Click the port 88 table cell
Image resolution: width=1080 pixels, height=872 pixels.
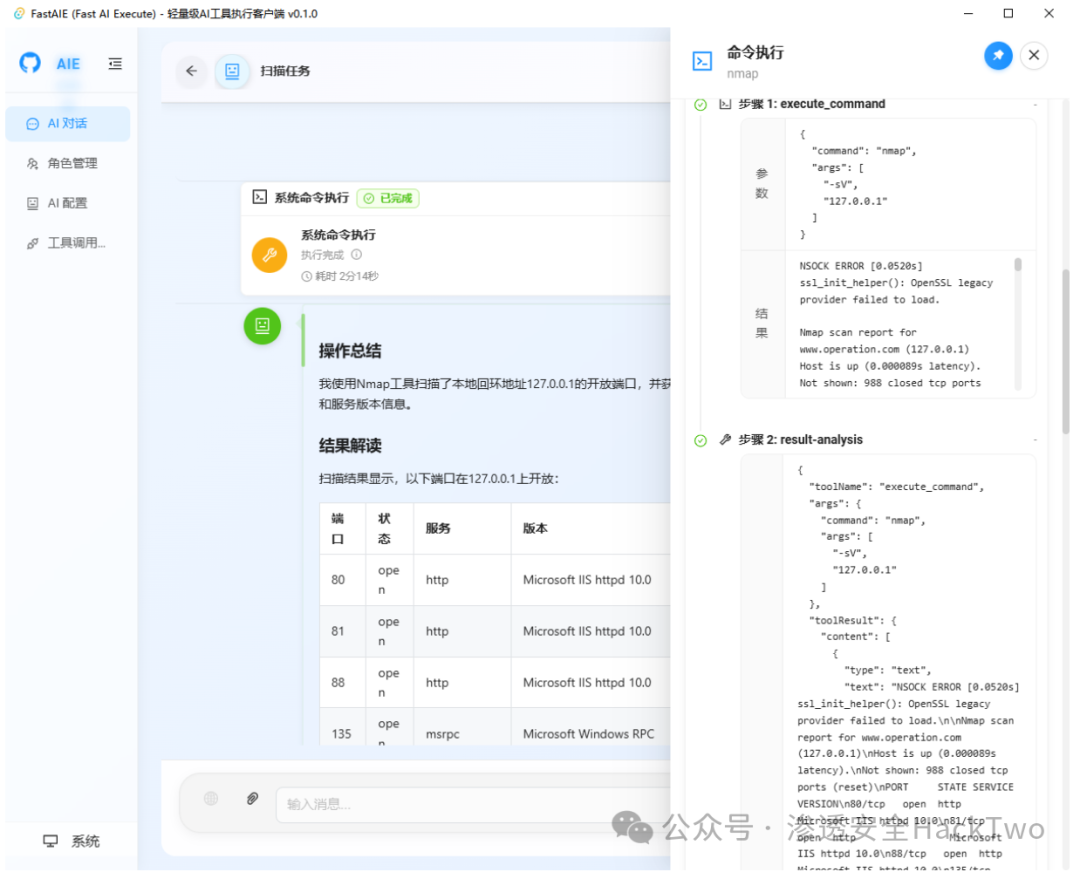pyautogui.click(x=342, y=683)
